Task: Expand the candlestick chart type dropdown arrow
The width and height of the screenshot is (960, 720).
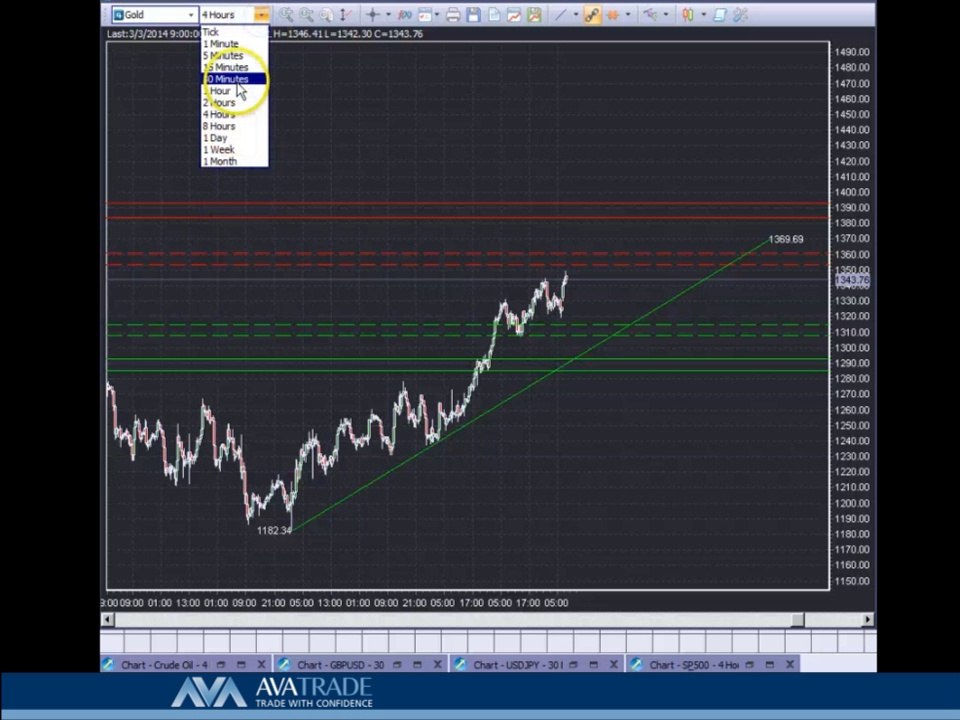Action: coord(703,15)
